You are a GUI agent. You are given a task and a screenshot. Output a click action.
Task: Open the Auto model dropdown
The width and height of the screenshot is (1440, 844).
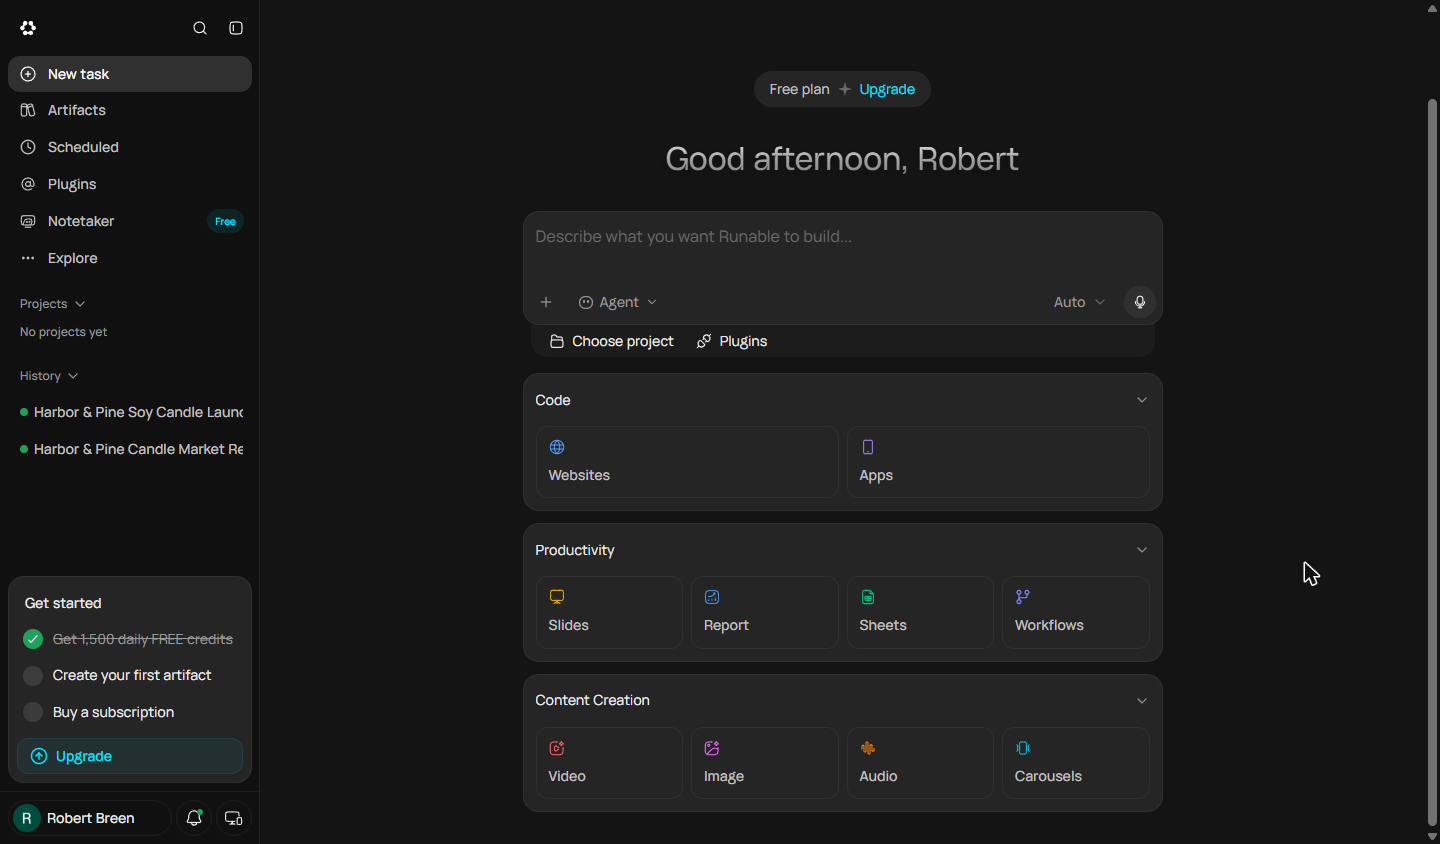click(x=1079, y=302)
